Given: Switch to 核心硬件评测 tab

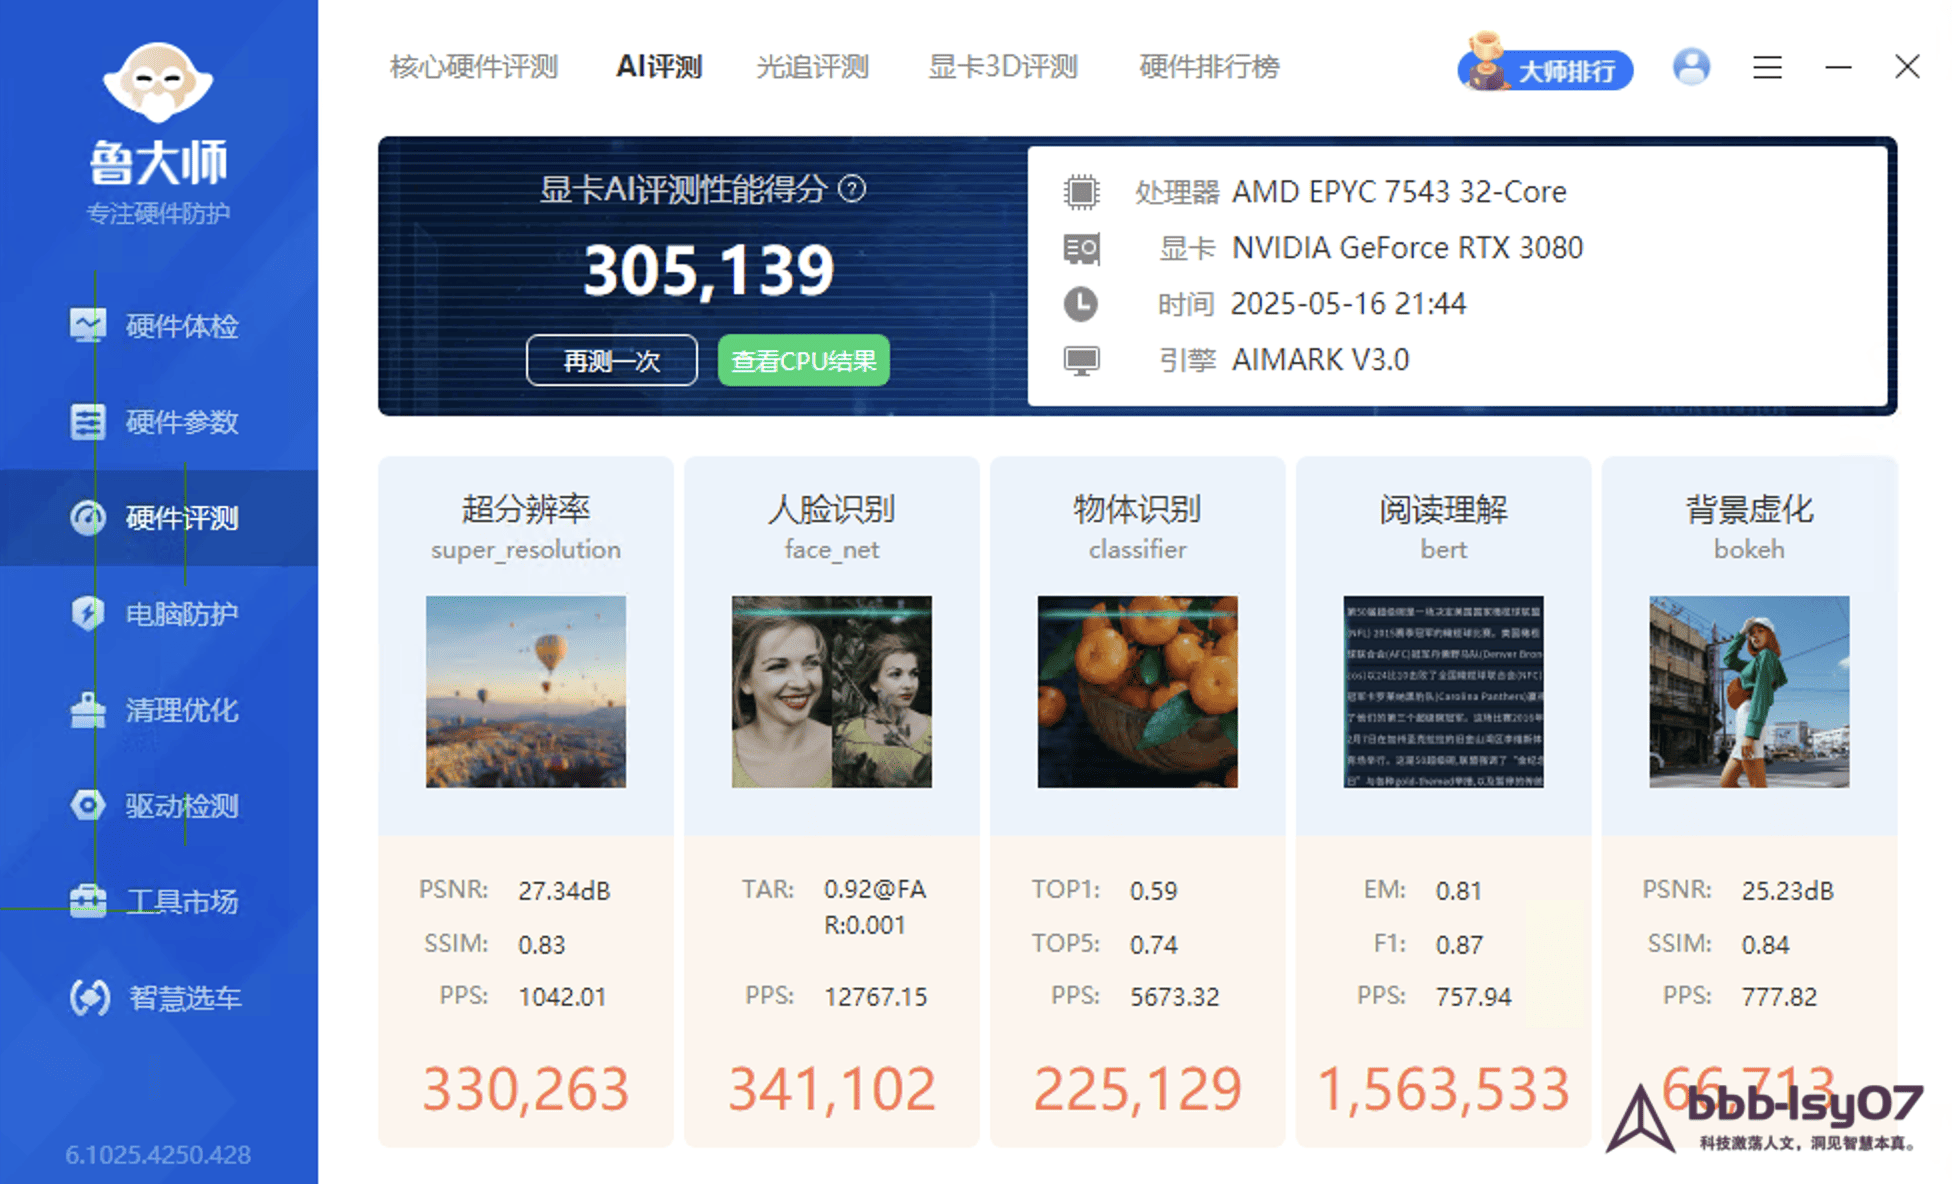Looking at the screenshot, I should coord(473,67).
